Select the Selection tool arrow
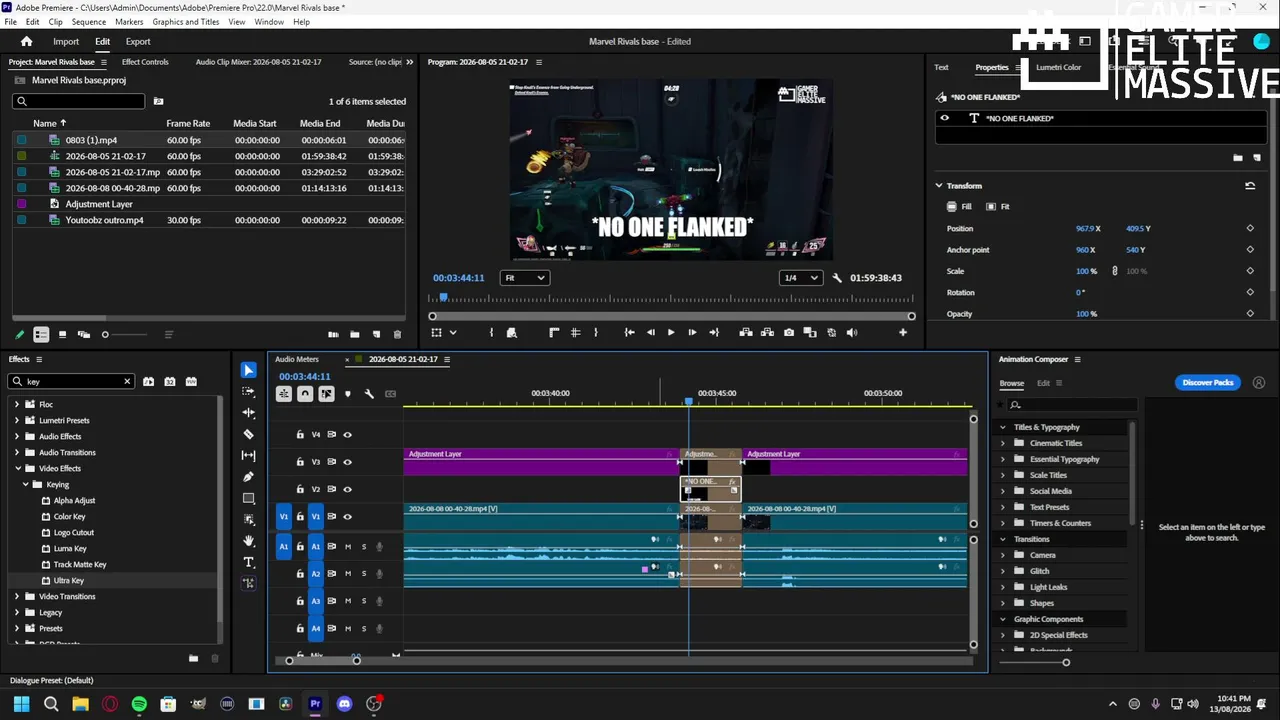1280x720 pixels. pyautogui.click(x=249, y=370)
